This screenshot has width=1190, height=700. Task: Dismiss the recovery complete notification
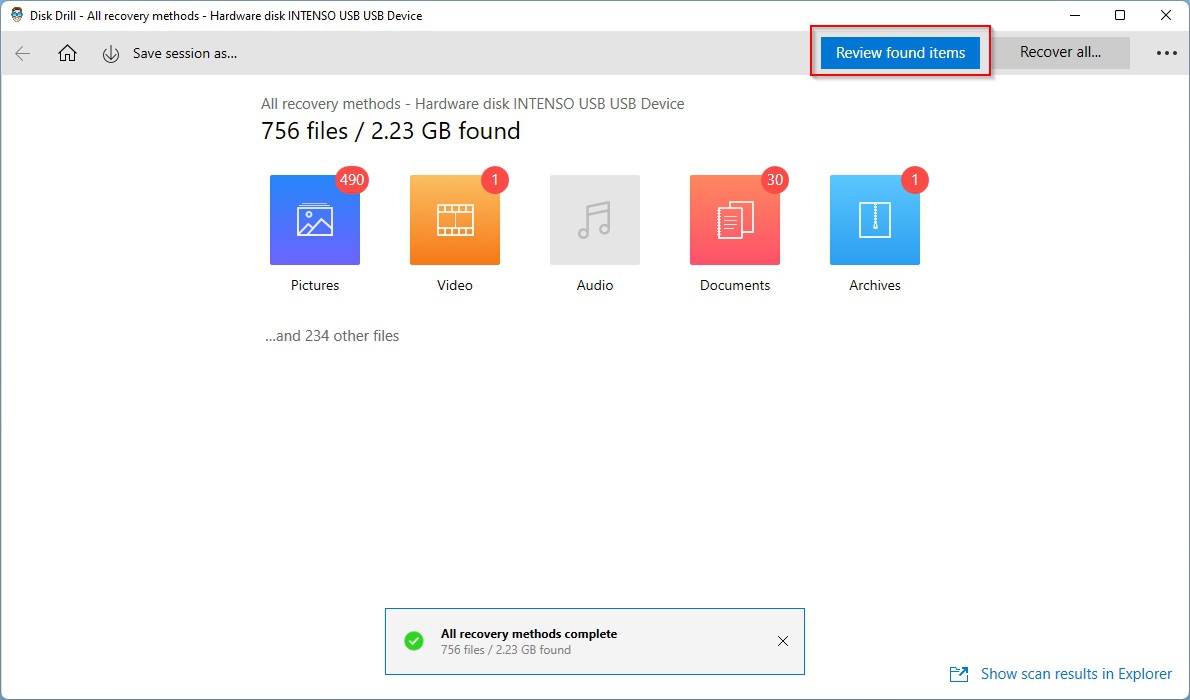click(x=782, y=642)
